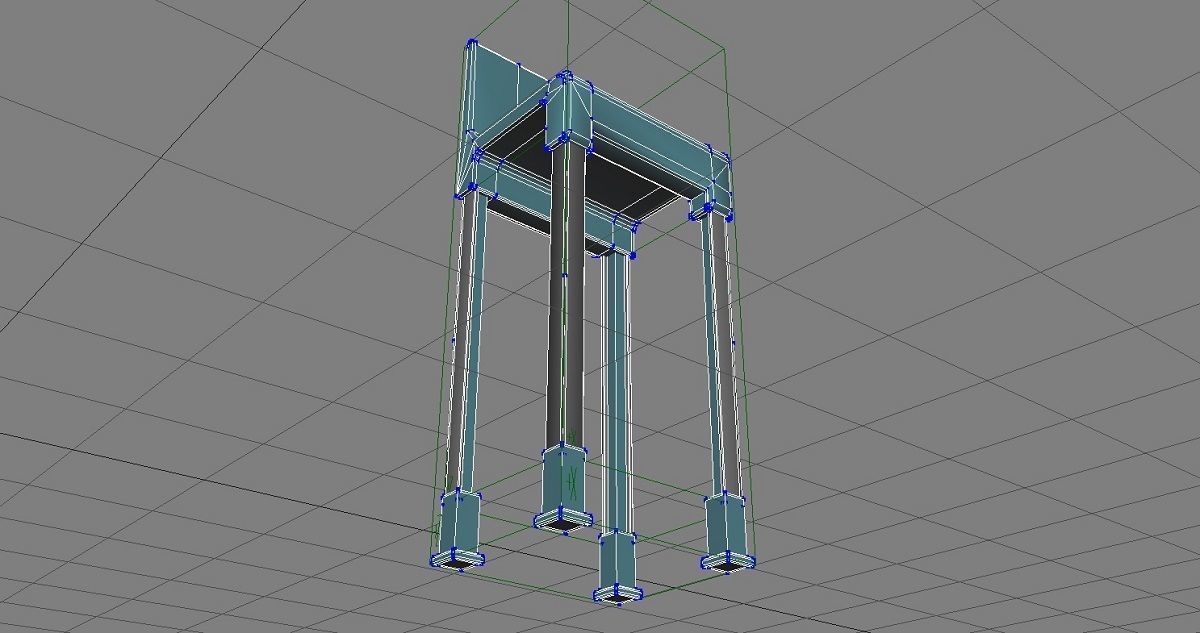Click the back leg's foot block near center
The height and width of the screenshot is (633, 1200).
point(562,489)
